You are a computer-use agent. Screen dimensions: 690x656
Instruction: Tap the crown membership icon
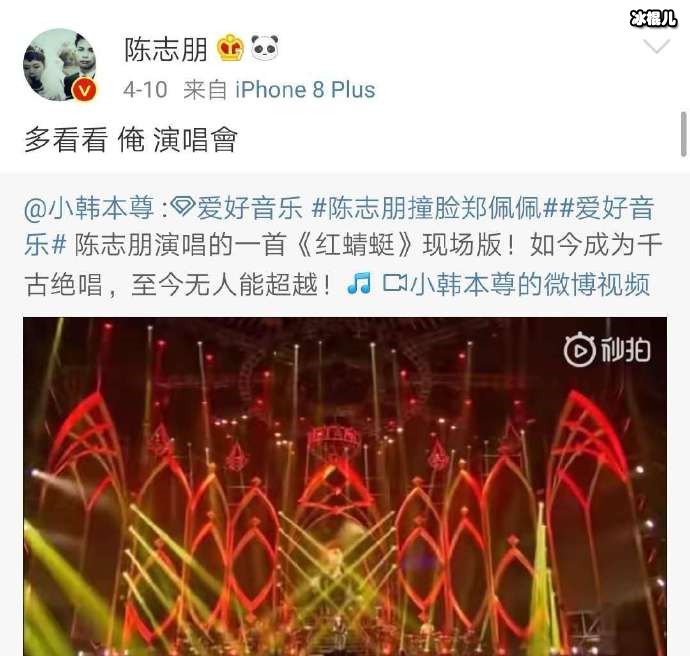coord(230,48)
